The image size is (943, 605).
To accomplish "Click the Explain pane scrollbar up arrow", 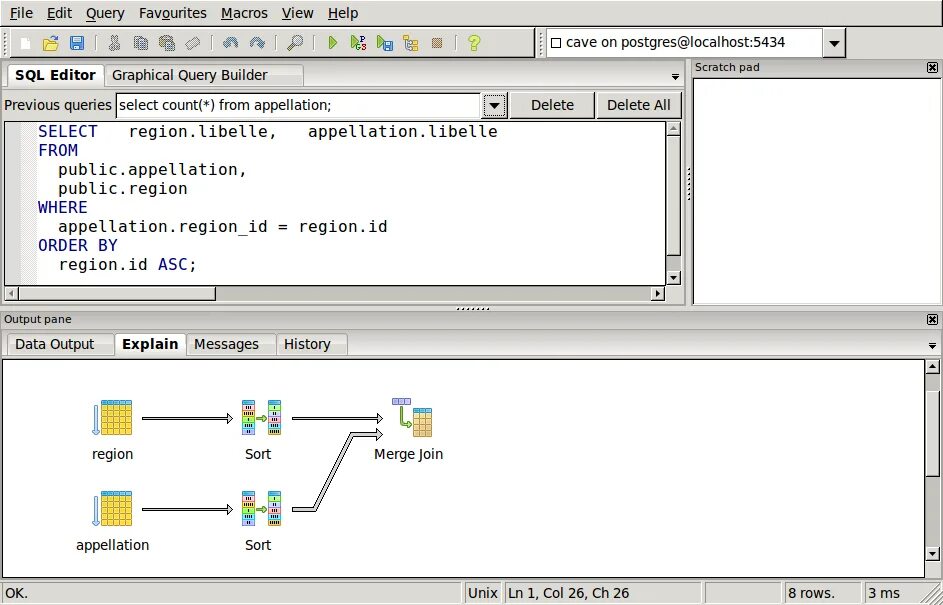I will click(932, 366).
